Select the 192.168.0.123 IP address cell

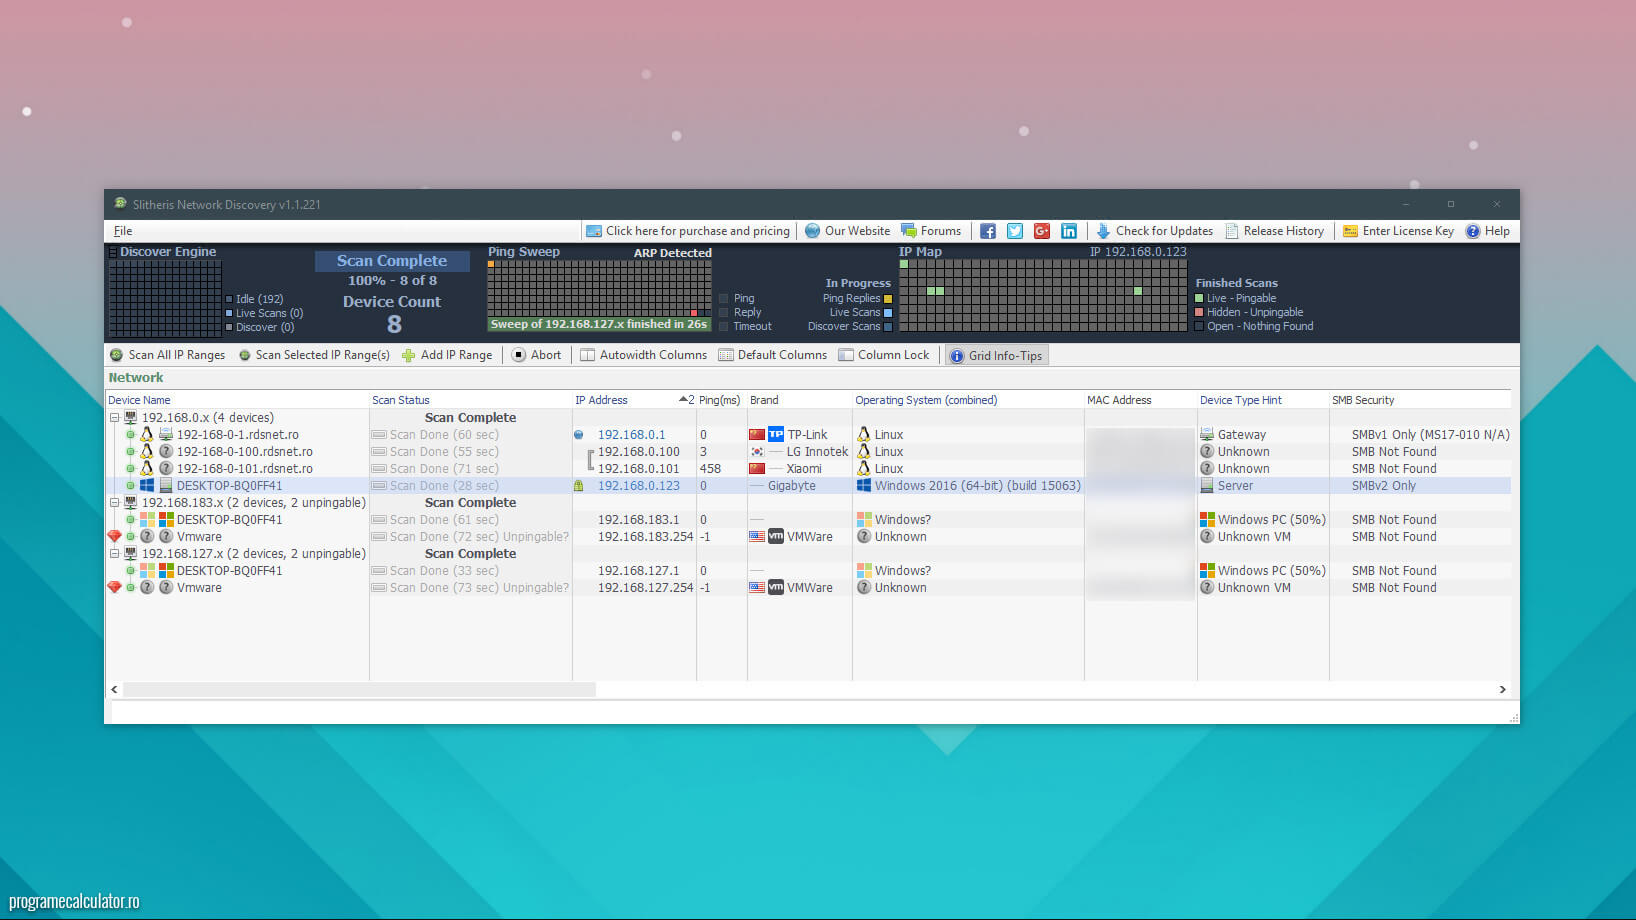coord(638,486)
